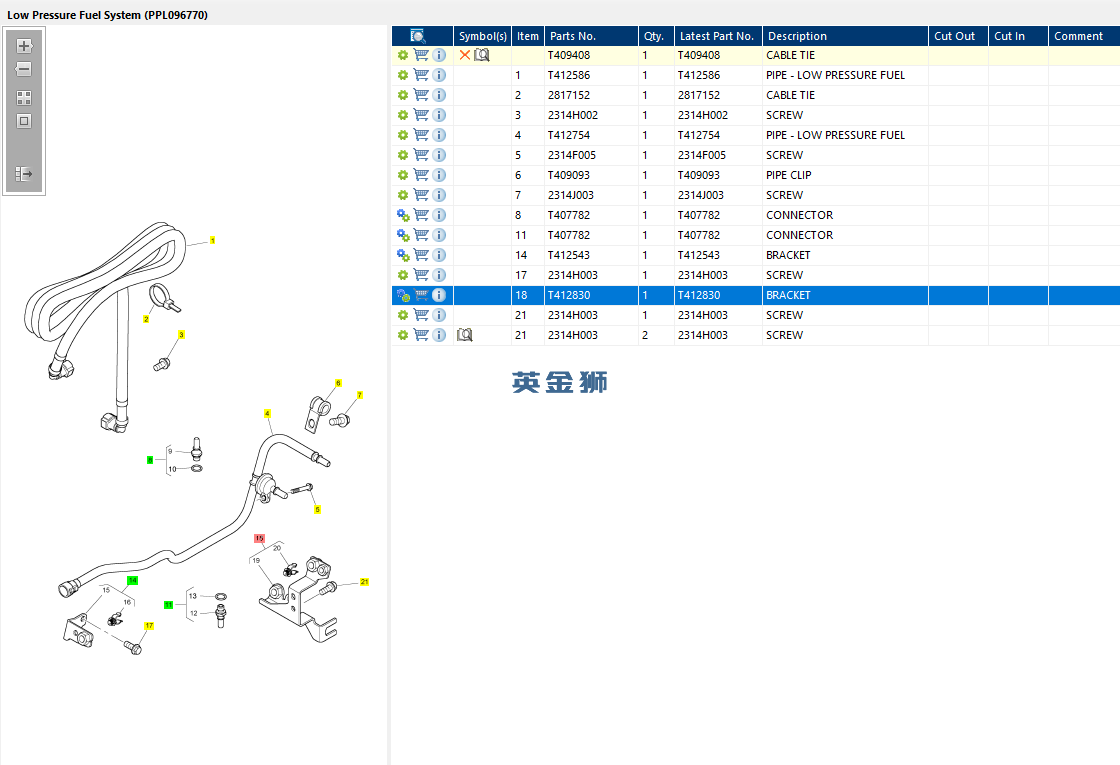This screenshot has height=765, width=1120.
Task: Select item 4 PIPE - LOW PRESSURE FUEL description
Action: [x=845, y=135]
